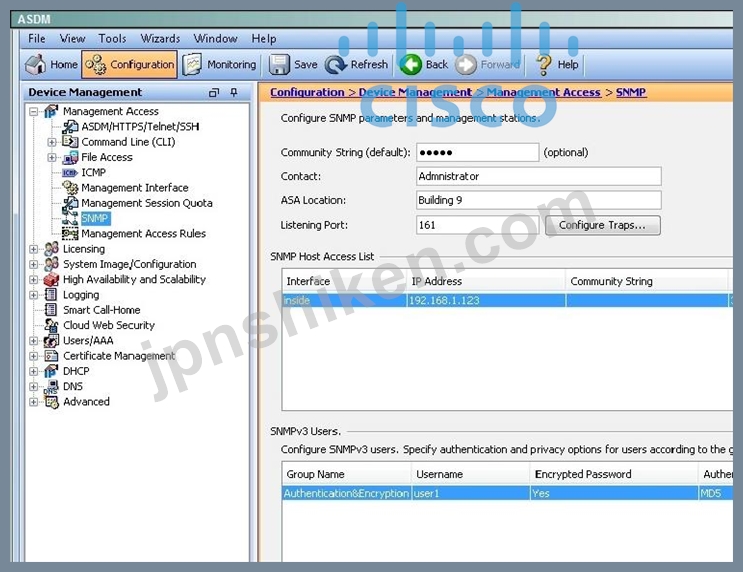Expand the DHCP node
743x572 pixels.
pyautogui.click(x=34, y=371)
